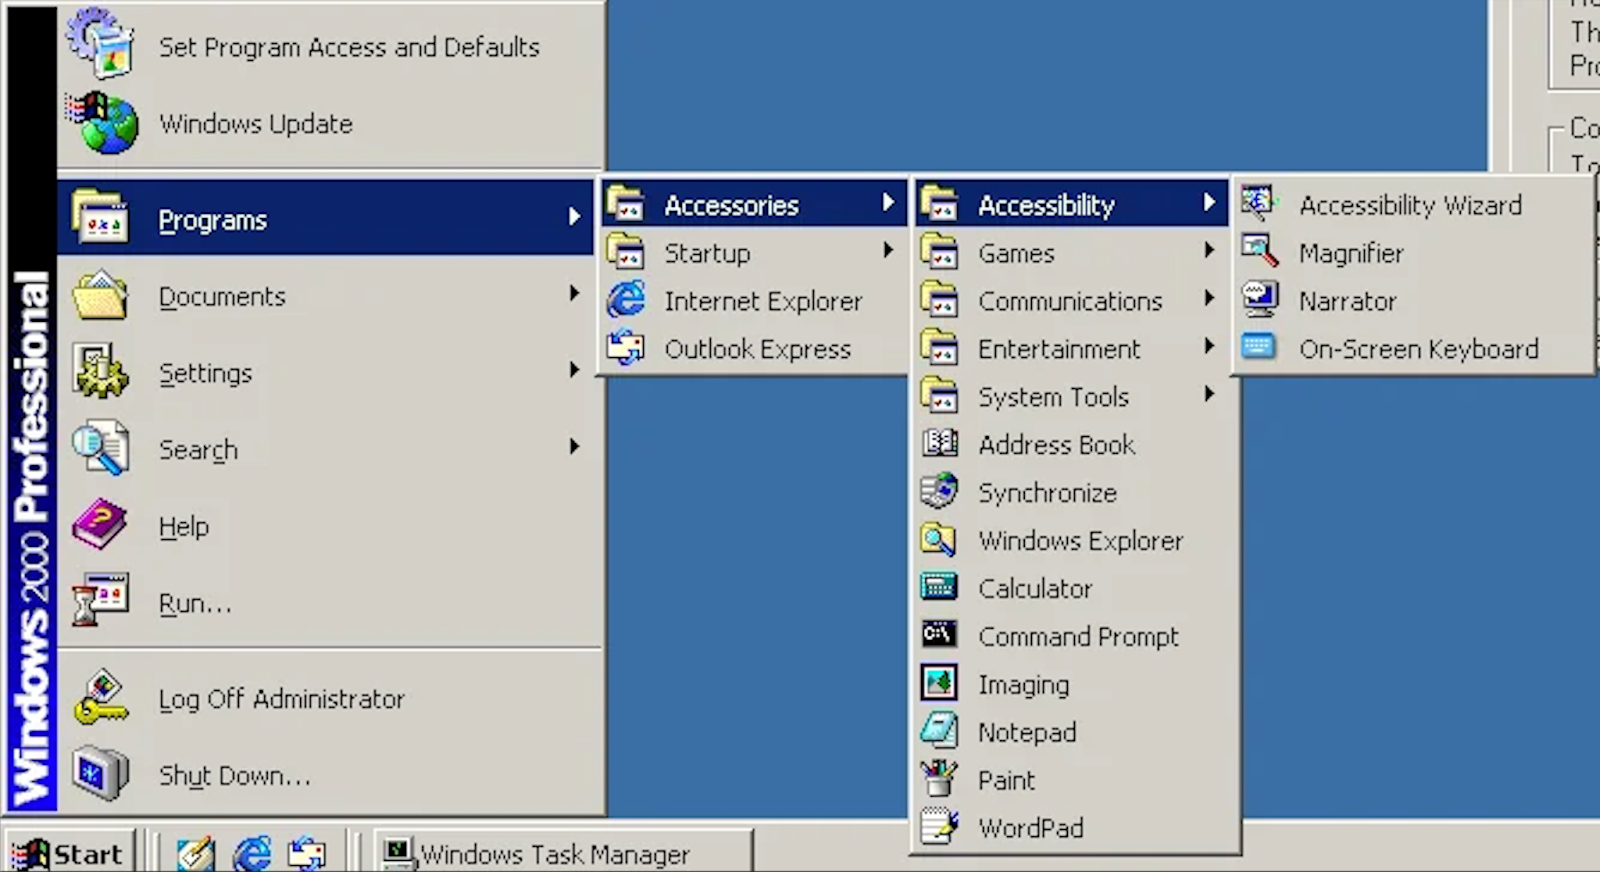This screenshot has height=872, width=1600.
Task: Select the Magnifier text label
Action: pos(1351,253)
